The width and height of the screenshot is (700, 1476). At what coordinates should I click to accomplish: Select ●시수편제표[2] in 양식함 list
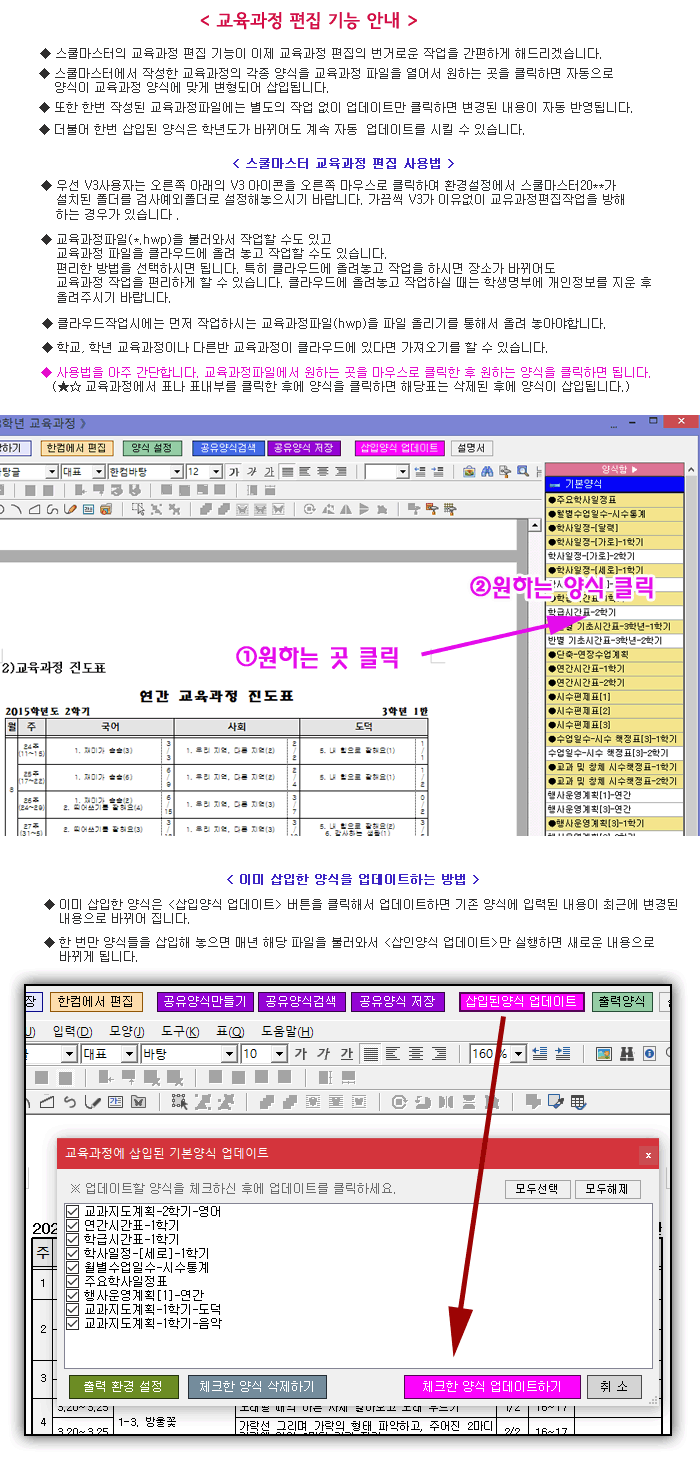tap(614, 710)
